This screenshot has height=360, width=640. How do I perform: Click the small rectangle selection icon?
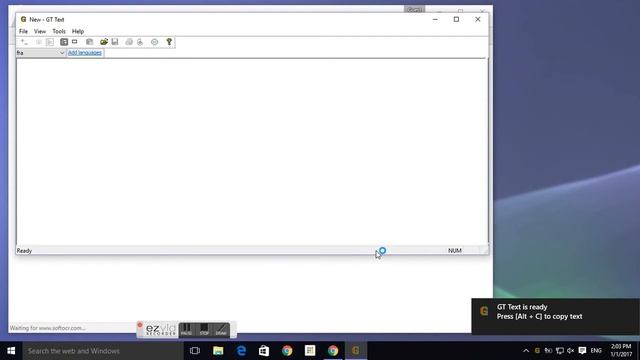click(x=75, y=42)
